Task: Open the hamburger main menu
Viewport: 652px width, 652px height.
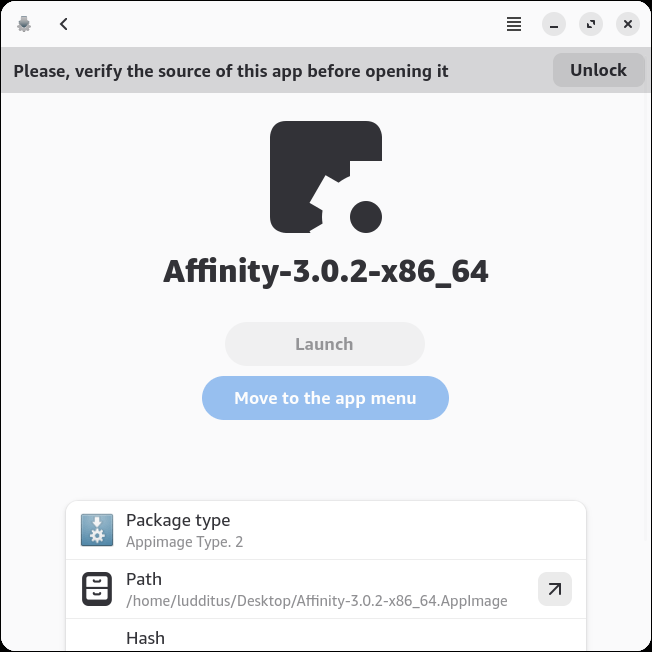Action: pyautogui.click(x=514, y=24)
